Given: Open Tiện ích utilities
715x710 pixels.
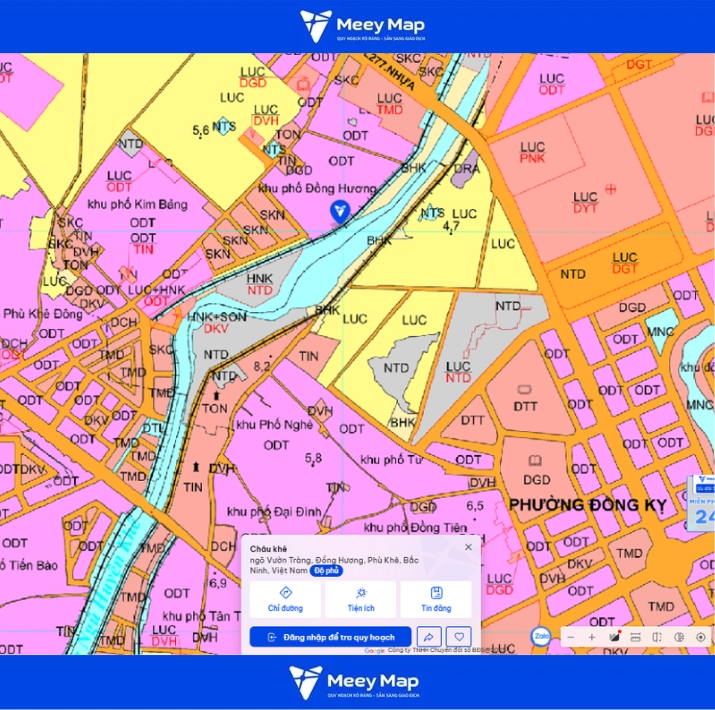Looking at the screenshot, I should pos(361,599).
